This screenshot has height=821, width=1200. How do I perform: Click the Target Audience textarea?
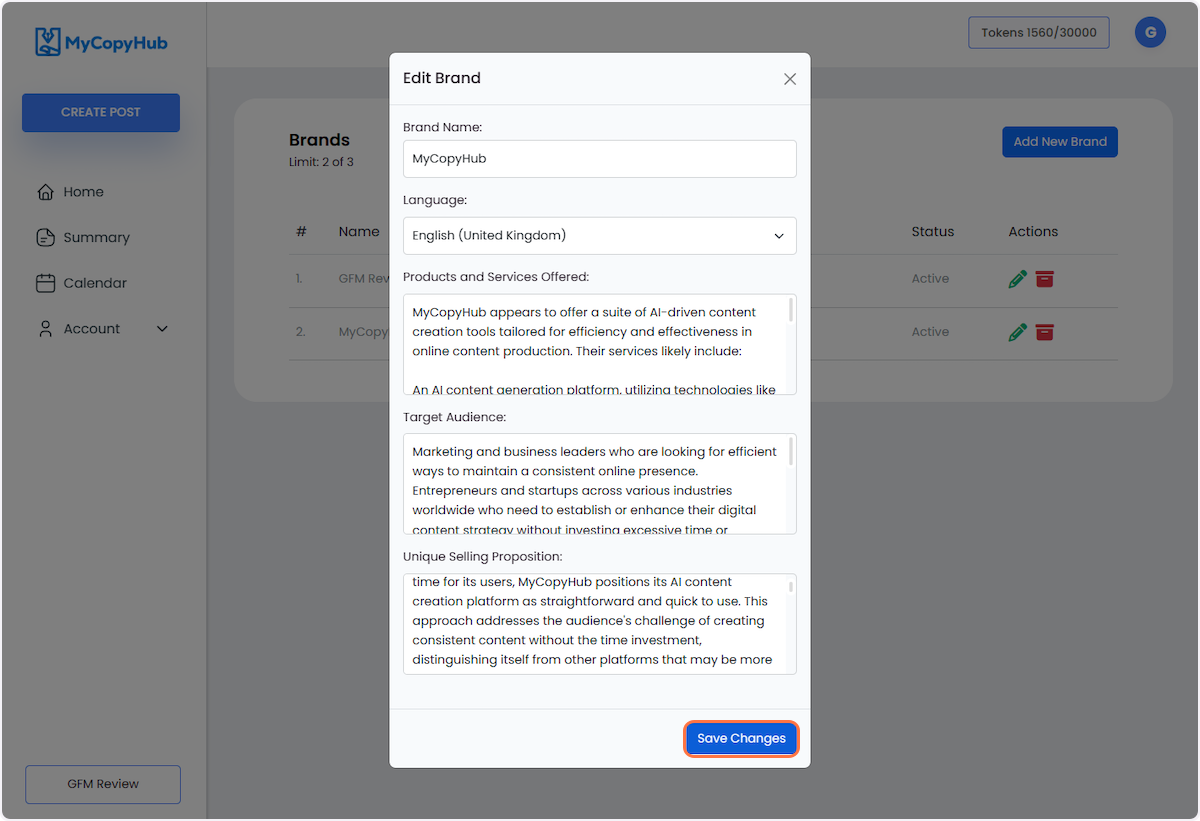(x=600, y=484)
